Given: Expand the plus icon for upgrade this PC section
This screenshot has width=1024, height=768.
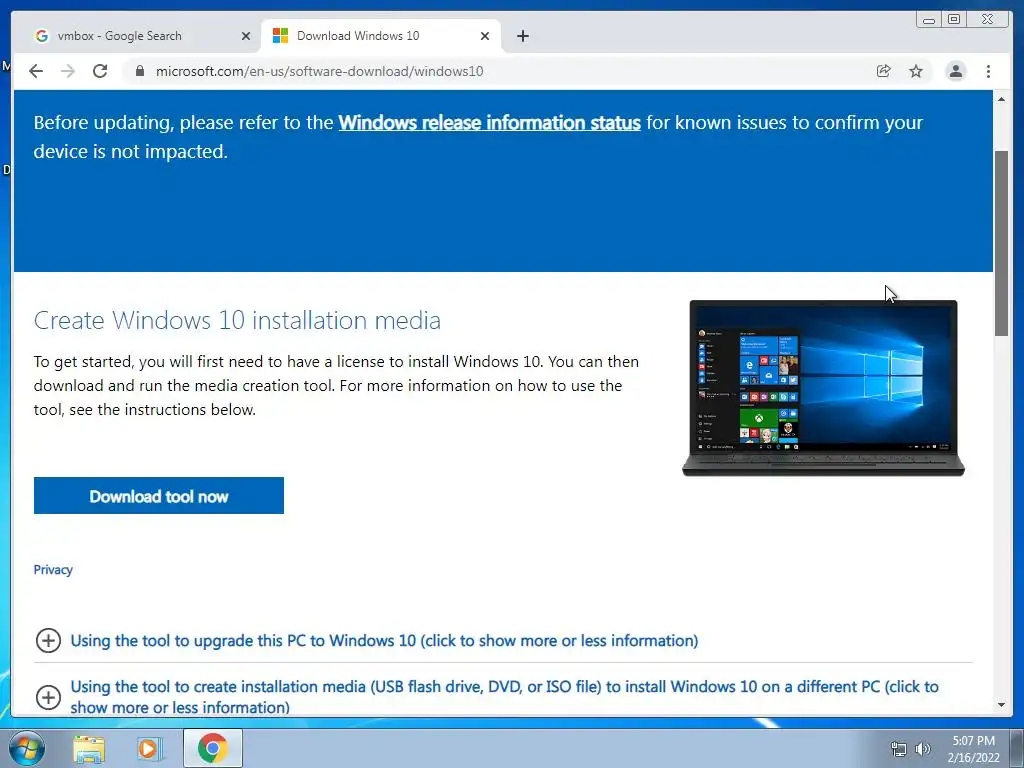Looking at the screenshot, I should 48,641.
